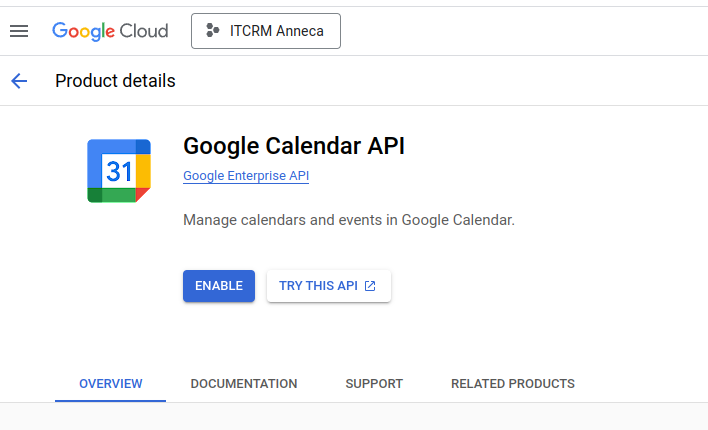This screenshot has height=430, width=708.
Task: Open the hamburger navigation menu
Action: tap(19, 31)
